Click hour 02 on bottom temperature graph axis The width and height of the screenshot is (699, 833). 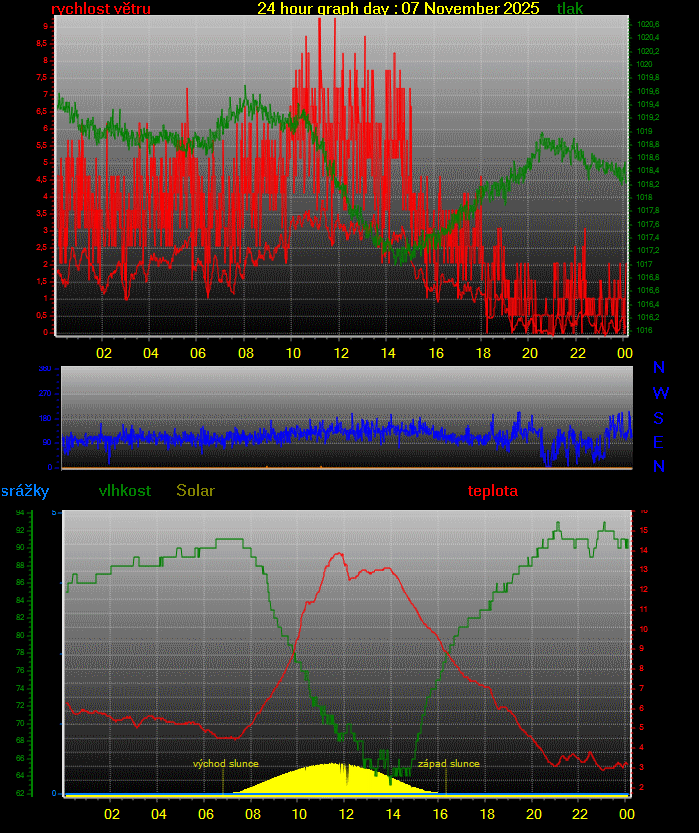111,813
